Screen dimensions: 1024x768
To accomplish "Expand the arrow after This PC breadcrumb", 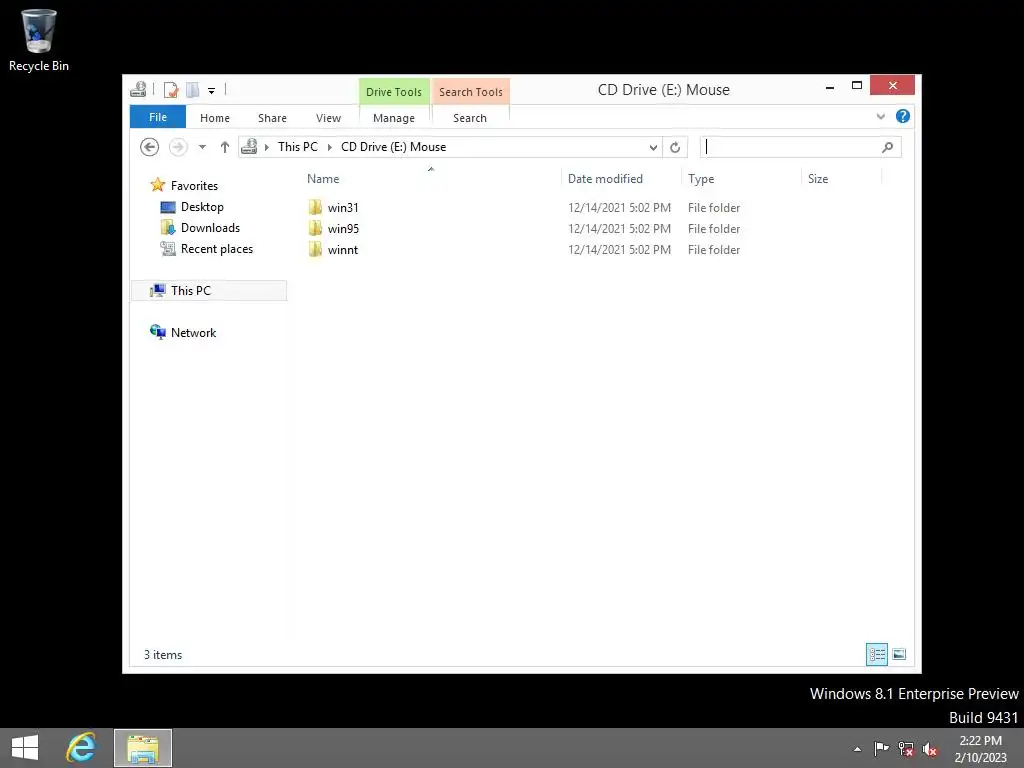I will (330, 147).
